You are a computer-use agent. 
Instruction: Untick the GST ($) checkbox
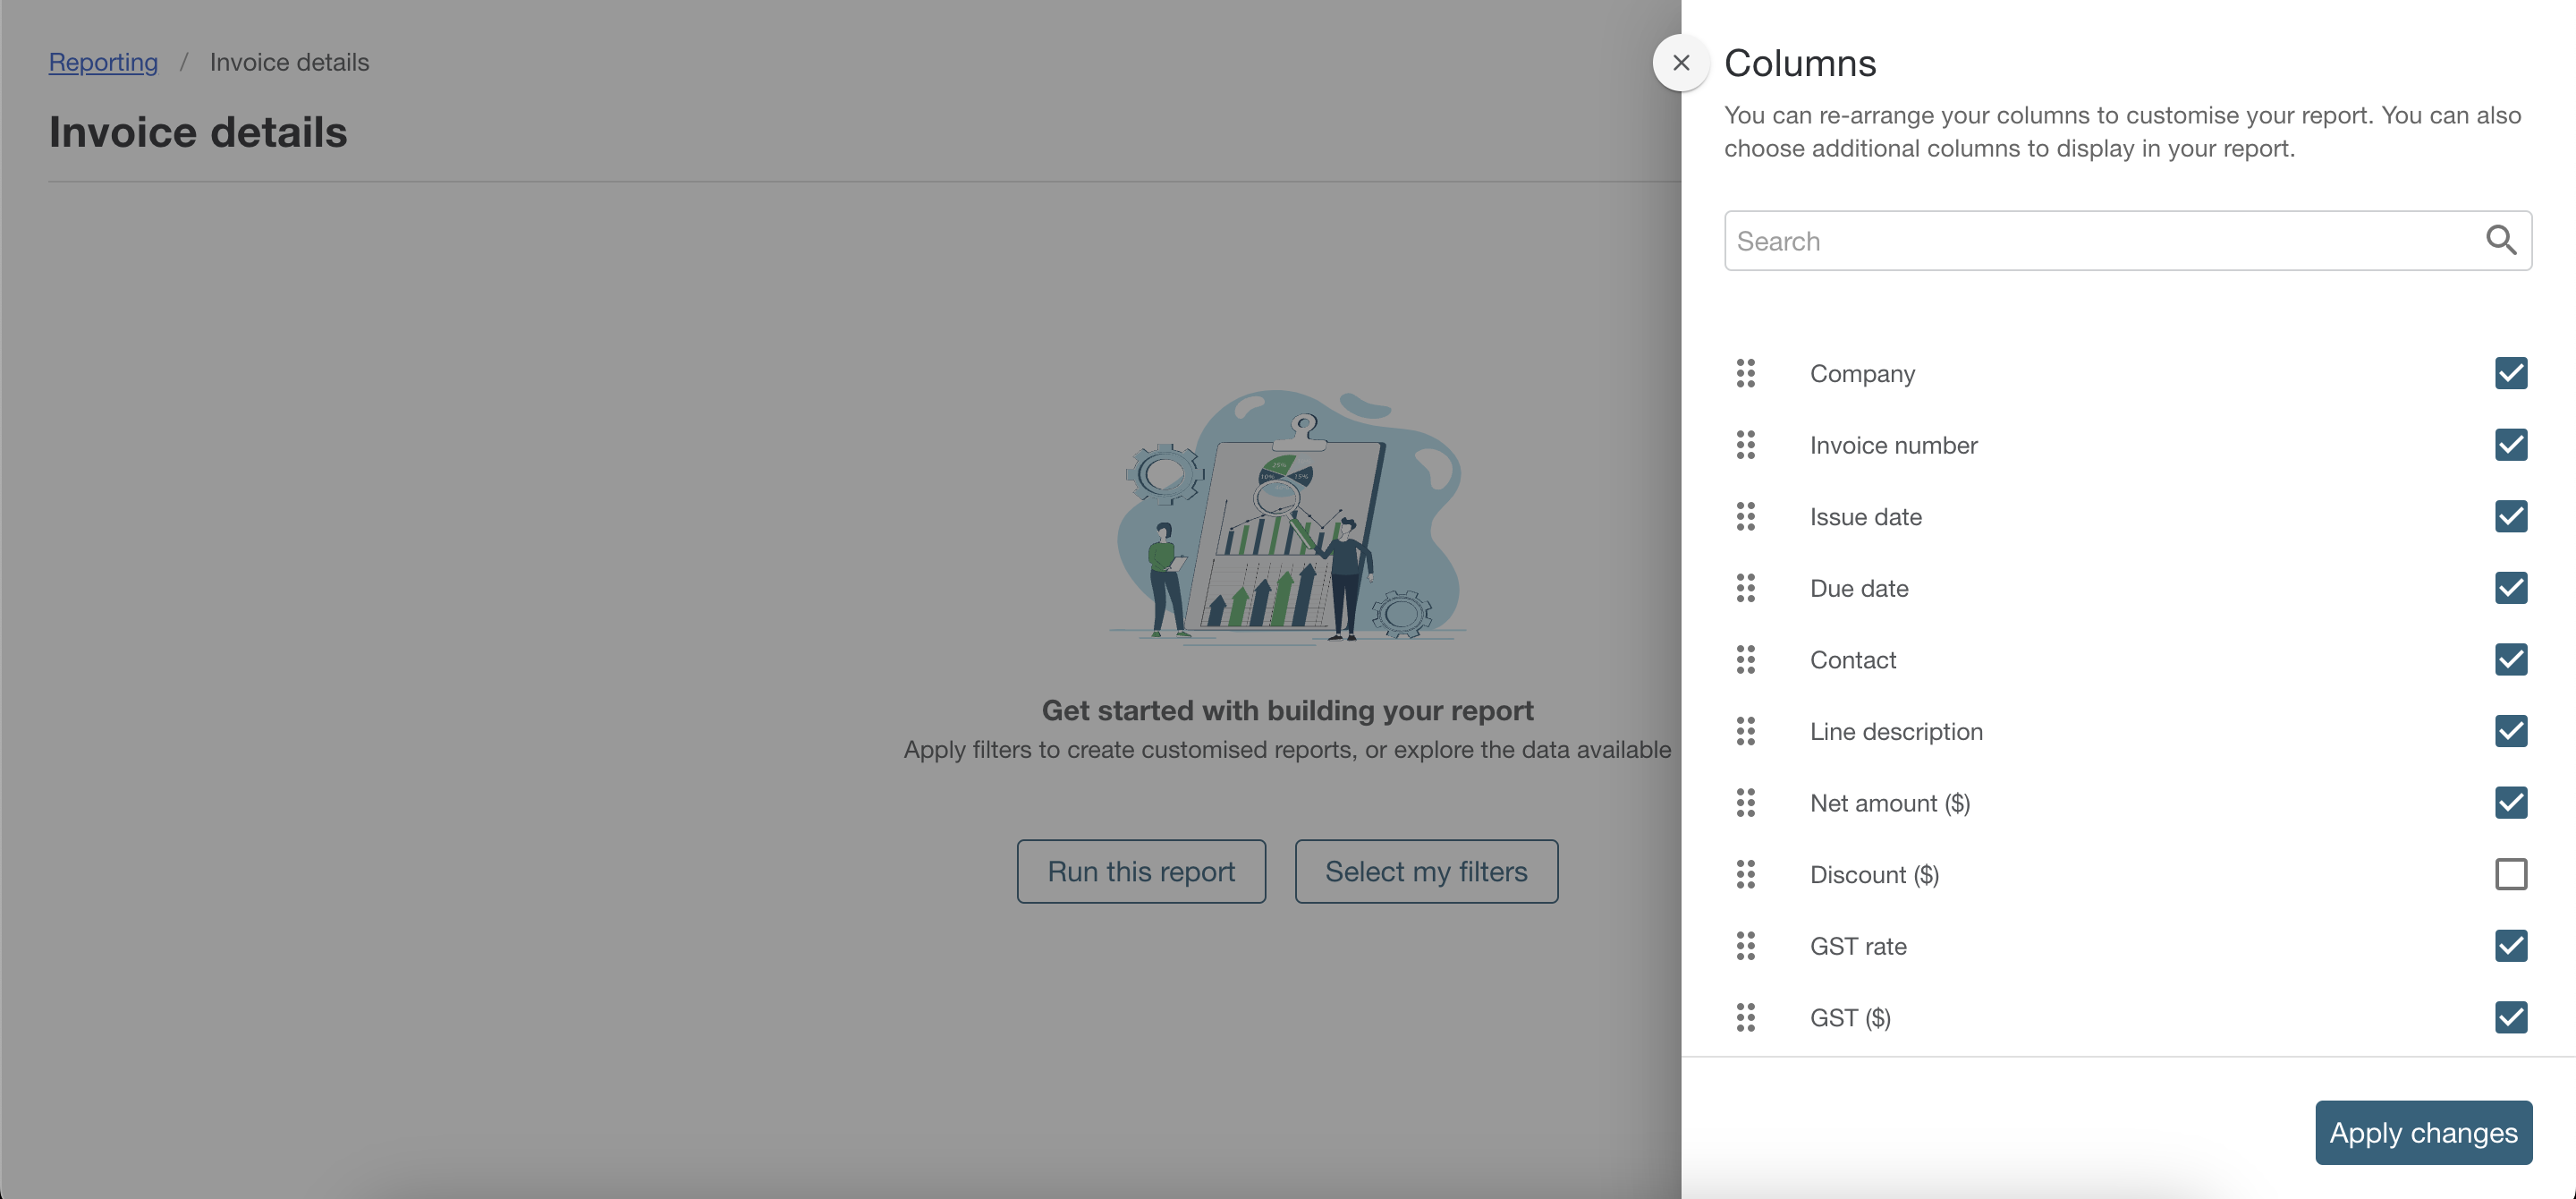point(2510,1017)
